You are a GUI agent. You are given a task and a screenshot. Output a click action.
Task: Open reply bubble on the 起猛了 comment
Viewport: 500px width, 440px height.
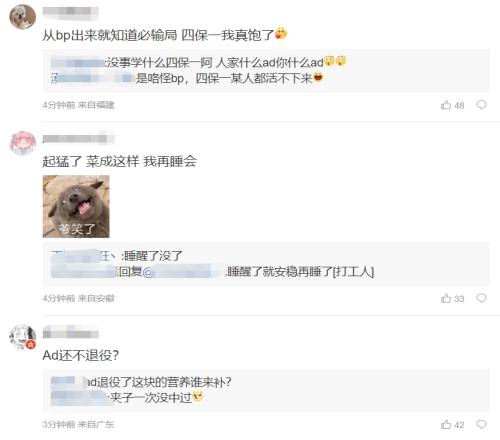481,298
